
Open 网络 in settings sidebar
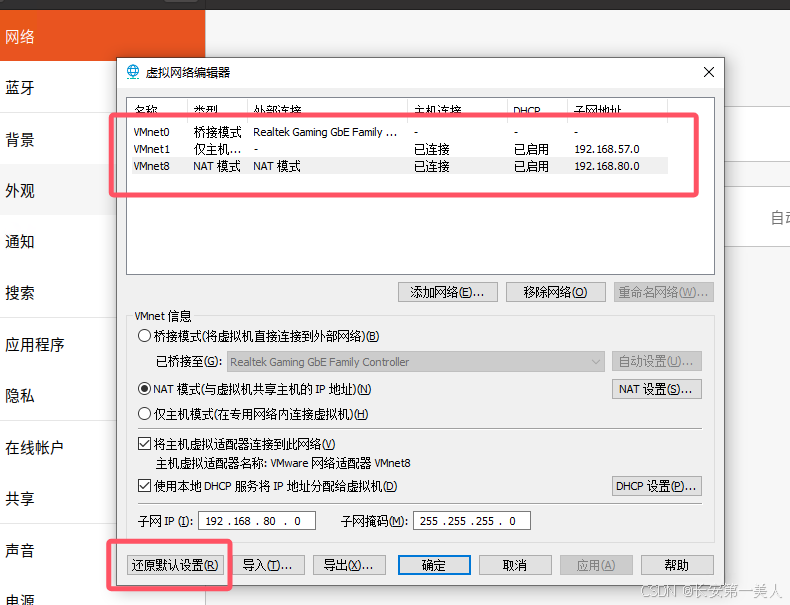click(x=102, y=36)
